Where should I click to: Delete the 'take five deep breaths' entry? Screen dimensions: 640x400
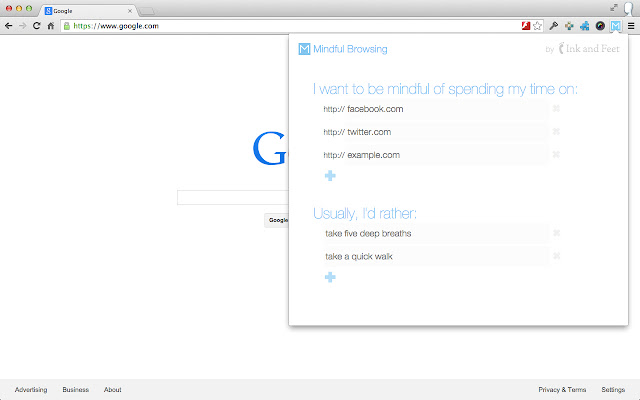(x=556, y=233)
